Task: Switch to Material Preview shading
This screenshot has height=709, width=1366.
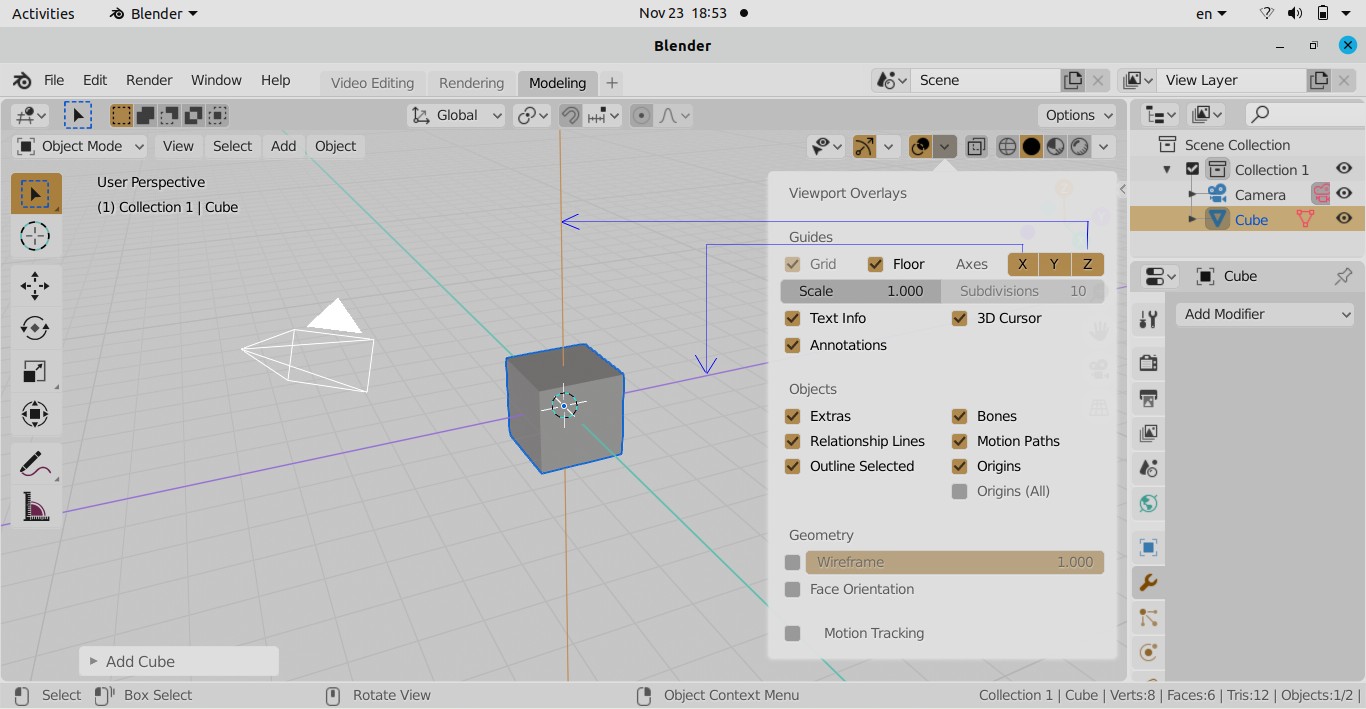Action: pyautogui.click(x=1055, y=147)
